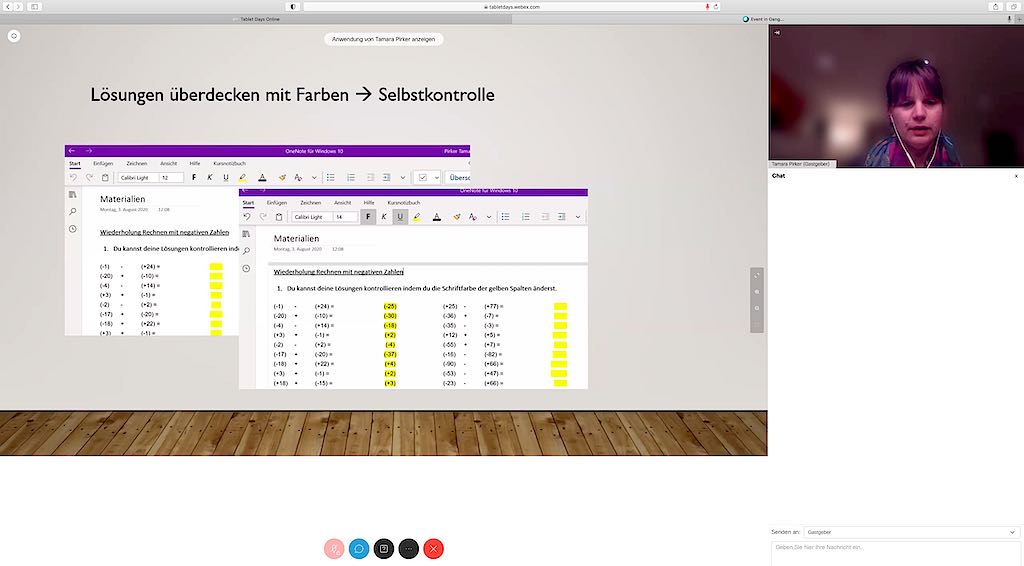Open the Safari share menu icon
The height and width of the screenshot is (566, 1024).
tap(995, 6)
